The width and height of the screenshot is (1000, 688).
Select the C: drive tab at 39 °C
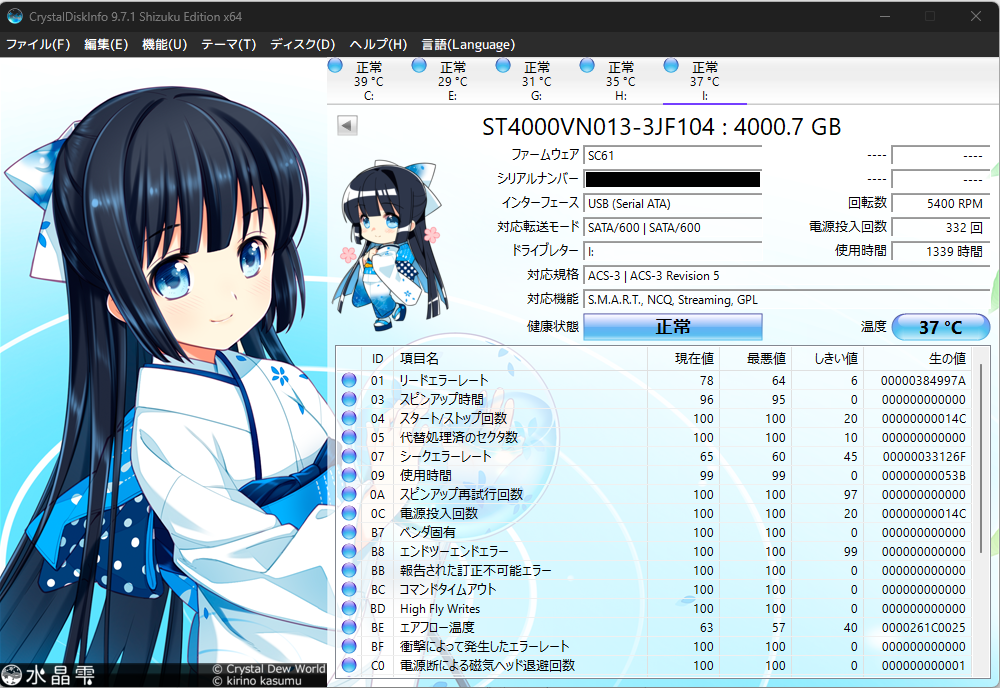[x=368, y=80]
